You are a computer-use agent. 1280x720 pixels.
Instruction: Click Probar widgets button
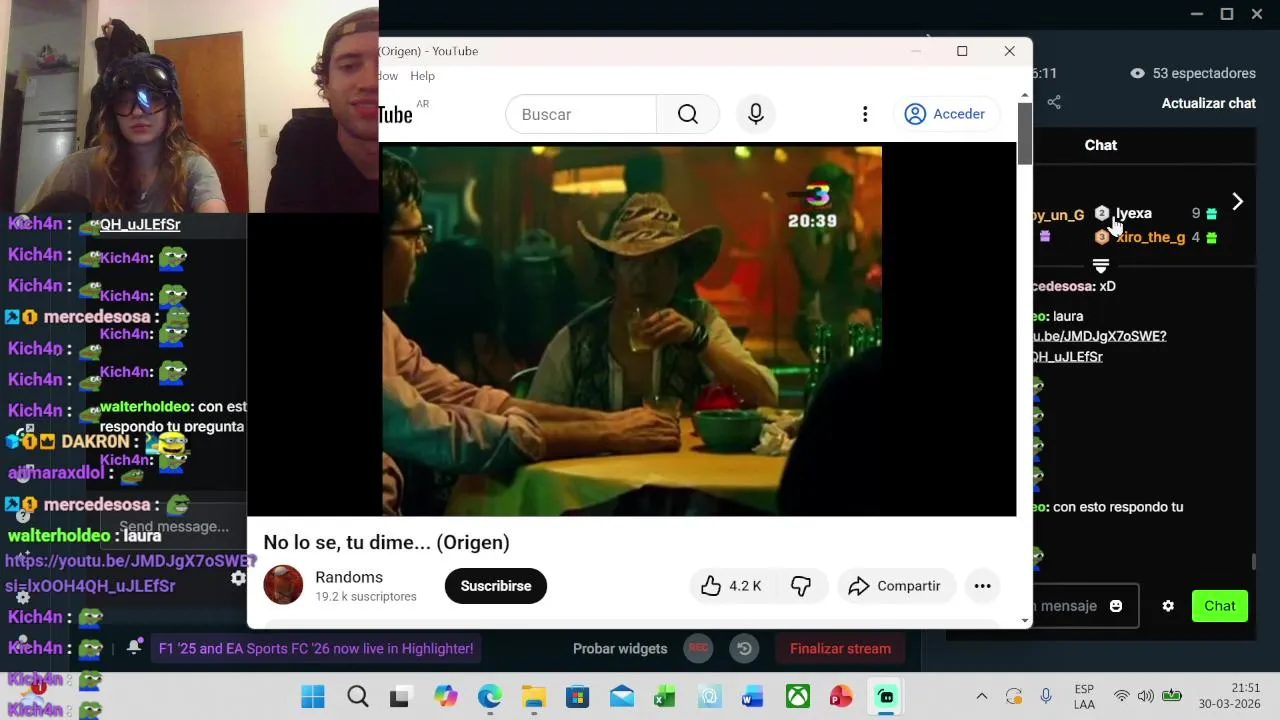click(x=620, y=648)
